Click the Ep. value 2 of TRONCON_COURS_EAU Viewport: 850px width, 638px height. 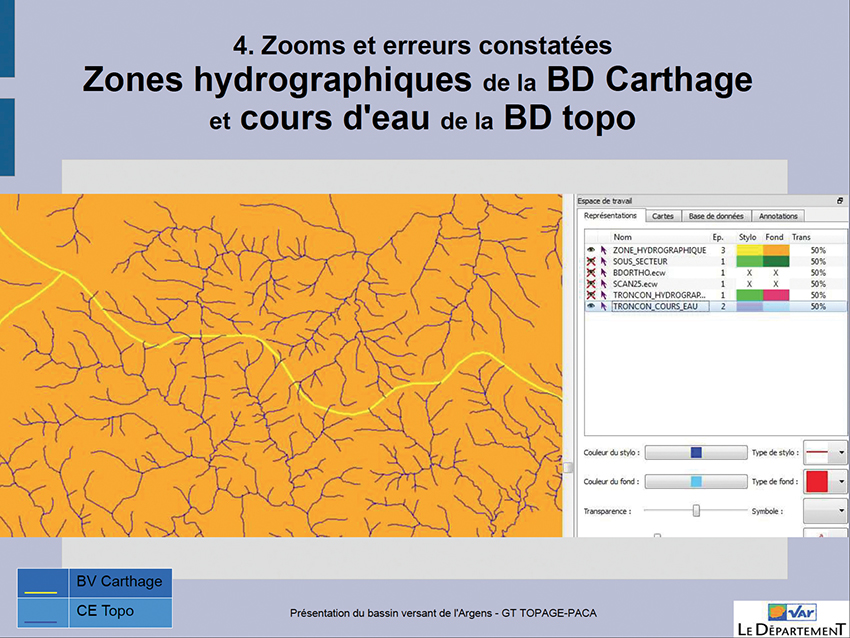click(723, 306)
